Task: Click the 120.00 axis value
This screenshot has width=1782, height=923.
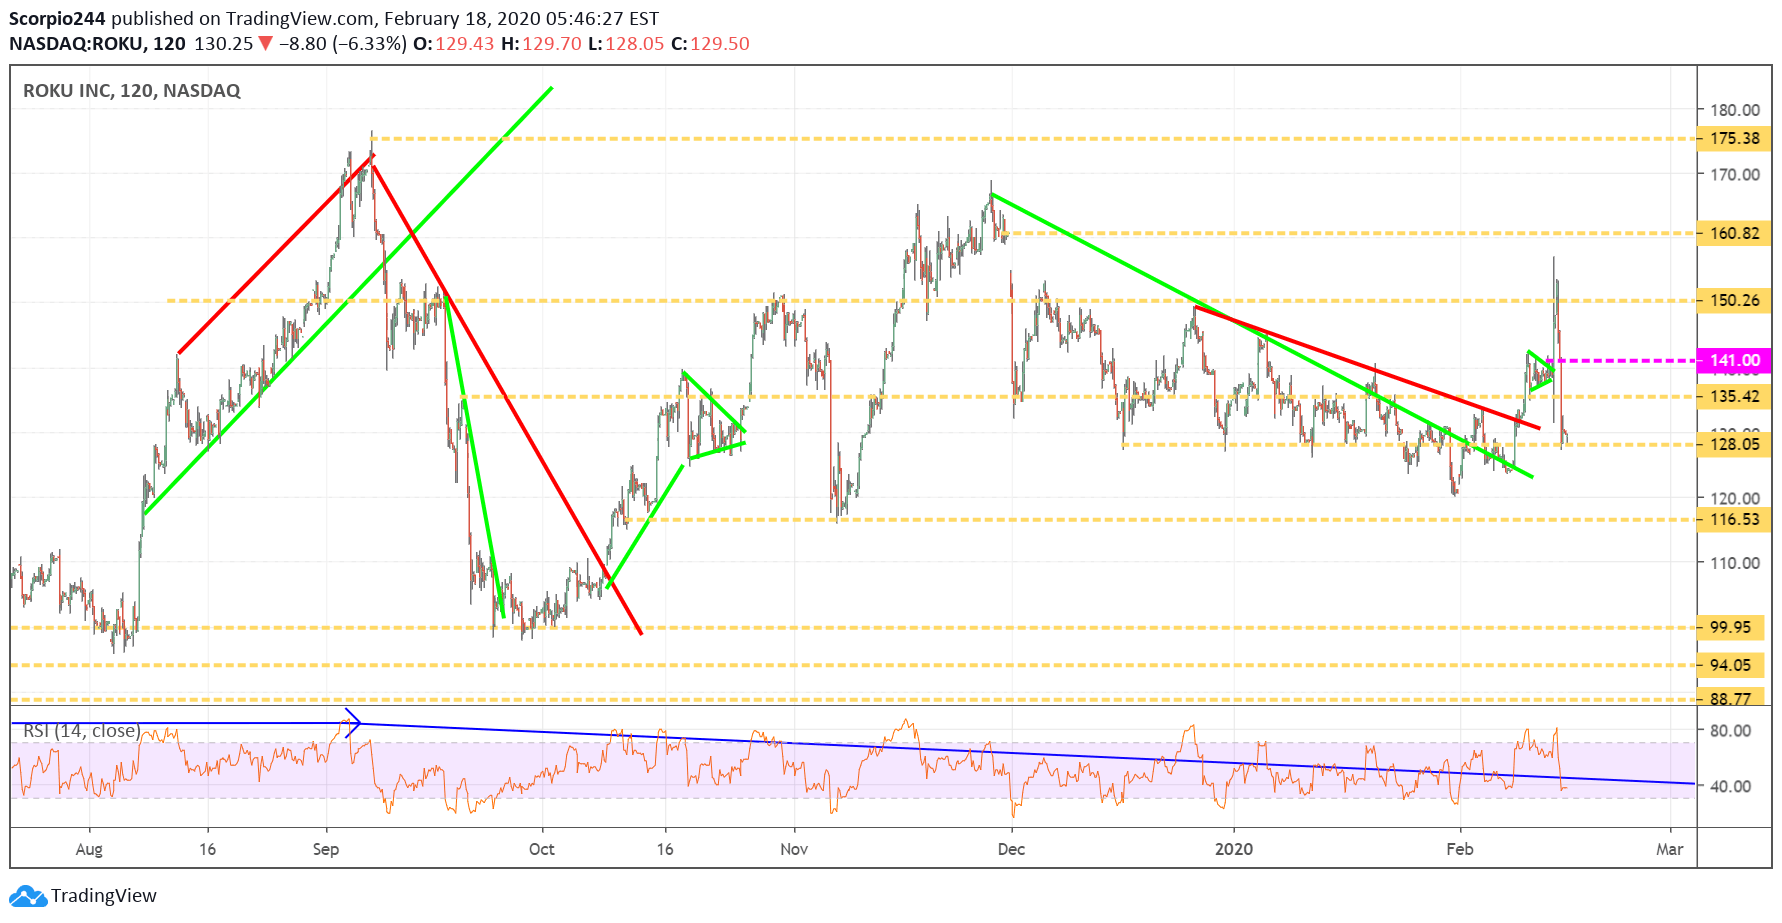Action: point(1735,498)
